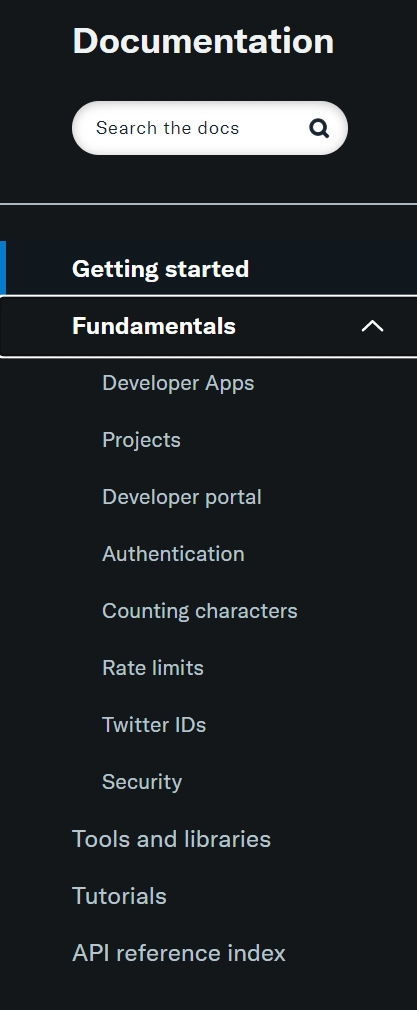Open the Developer Apps page
This screenshot has width=417, height=1010.
(178, 383)
